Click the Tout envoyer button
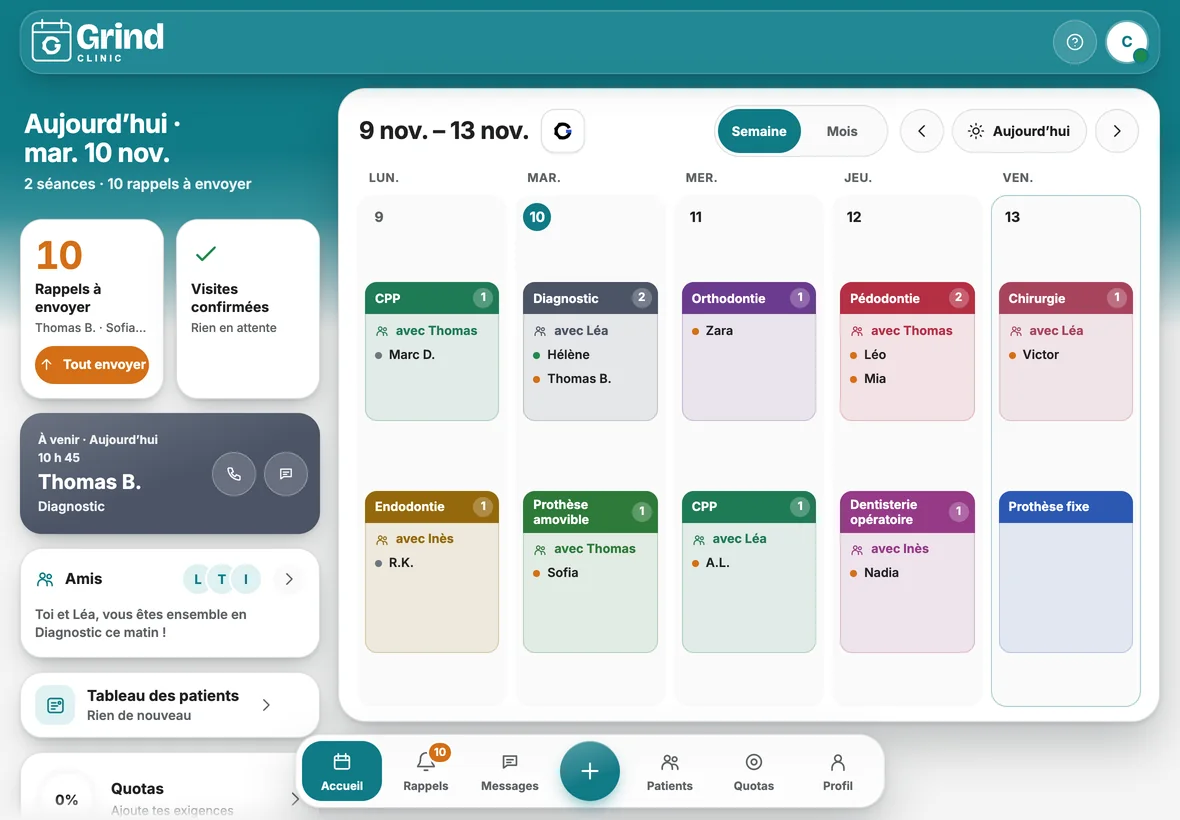The height and width of the screenshot is (820, 1180). point(92,365)
